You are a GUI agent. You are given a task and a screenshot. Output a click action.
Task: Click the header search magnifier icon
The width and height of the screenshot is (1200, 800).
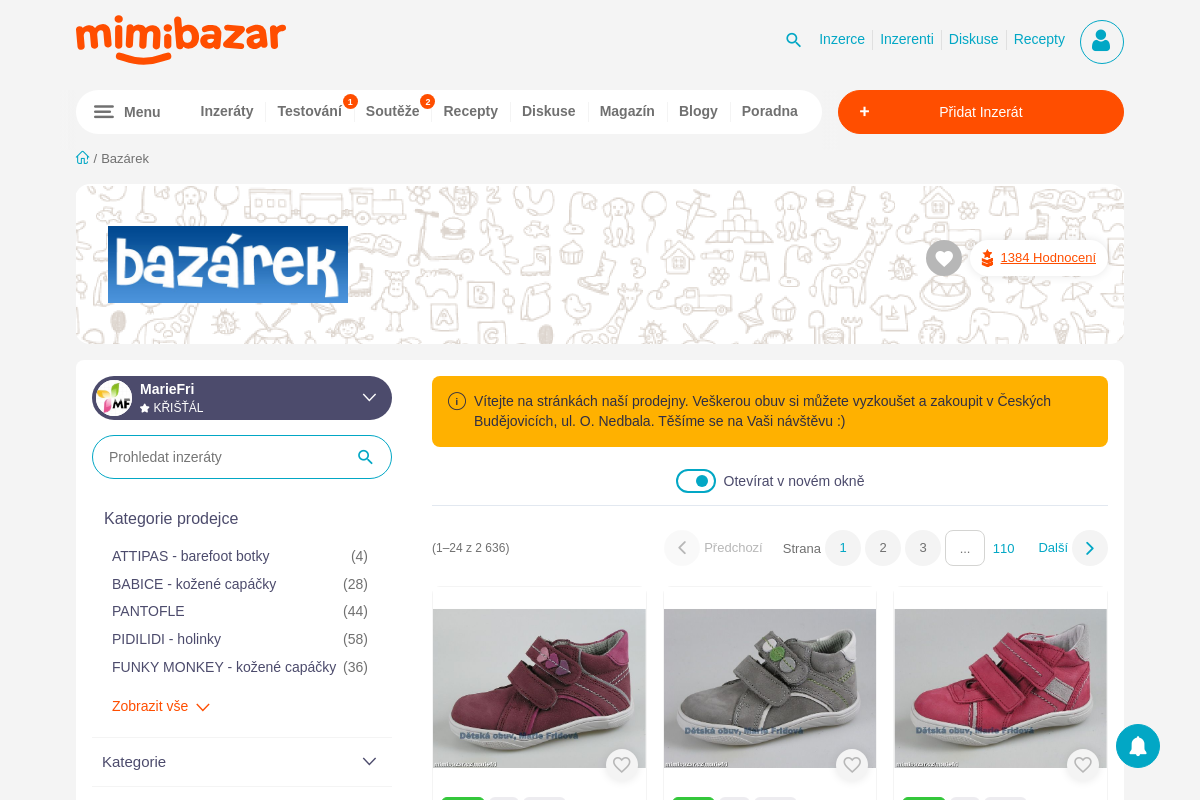point(793,40)
